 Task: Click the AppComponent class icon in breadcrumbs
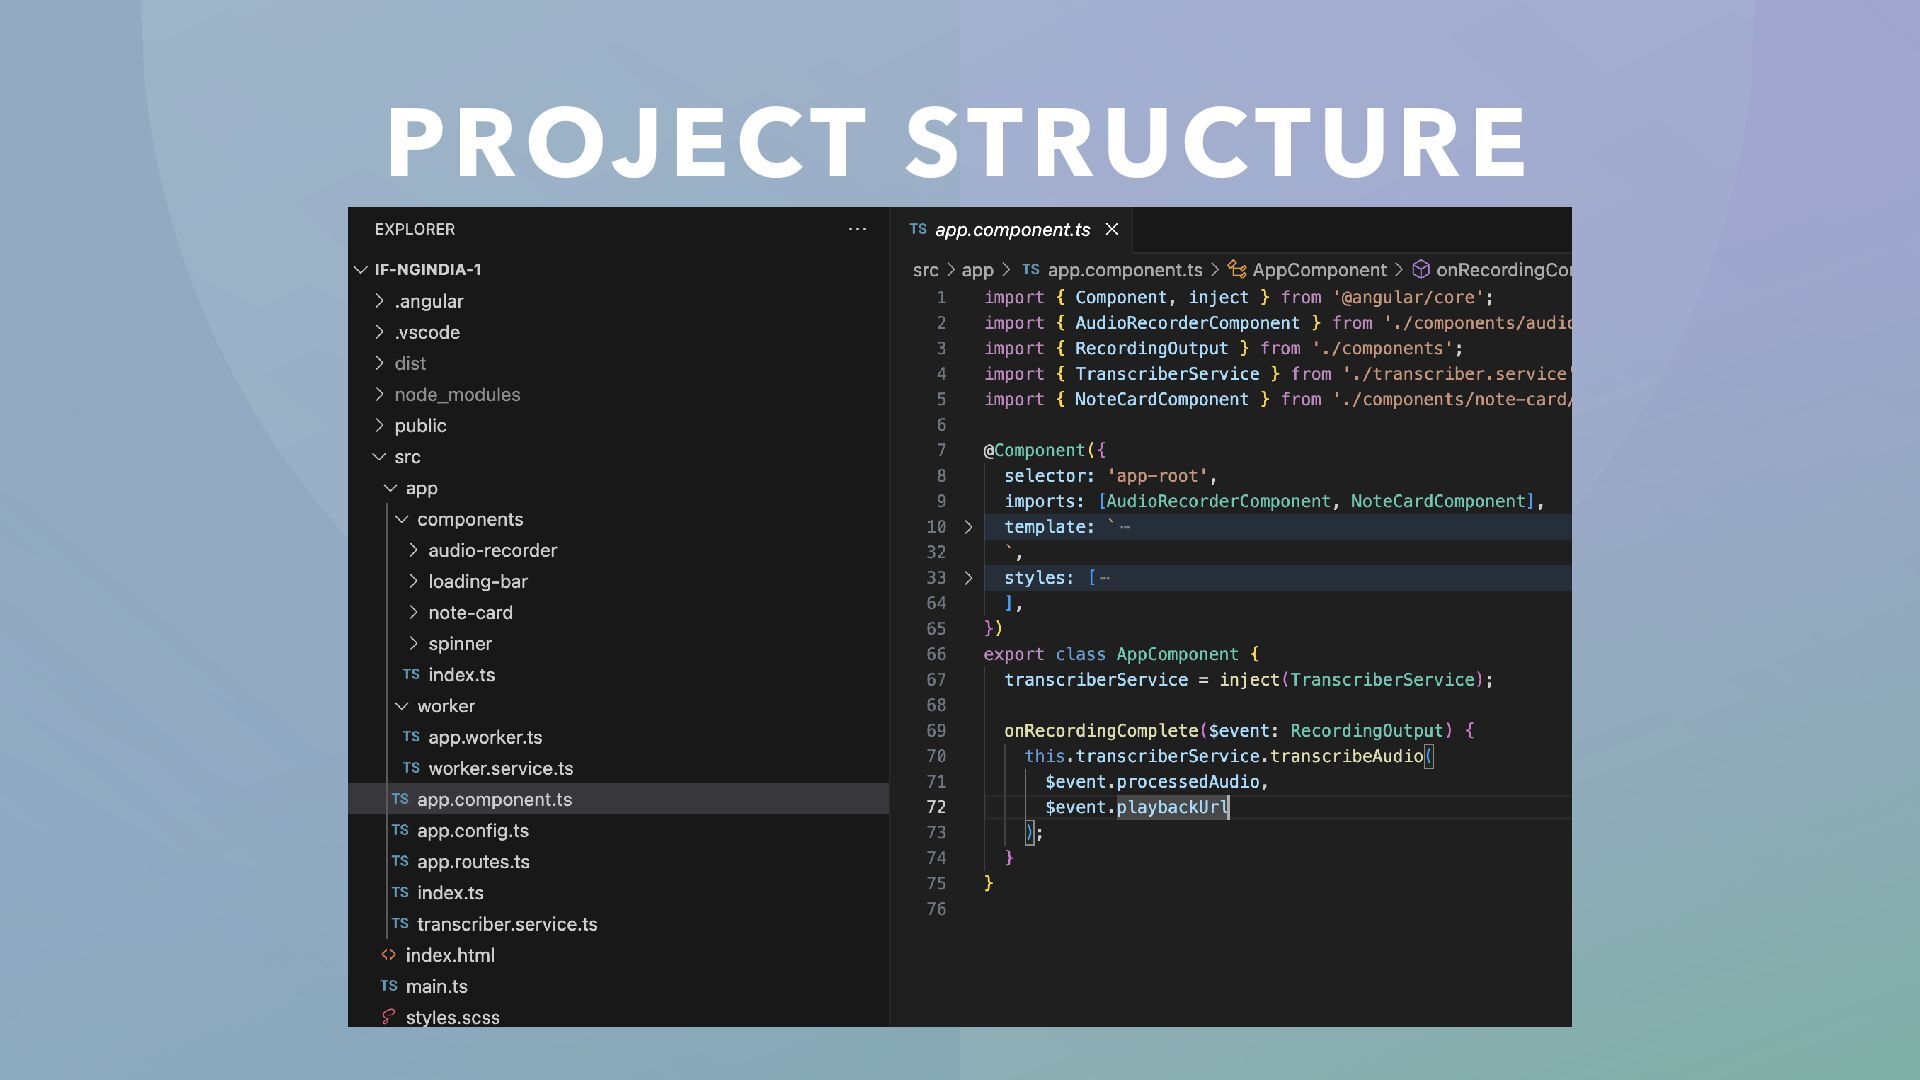[x=1237, y=270]
